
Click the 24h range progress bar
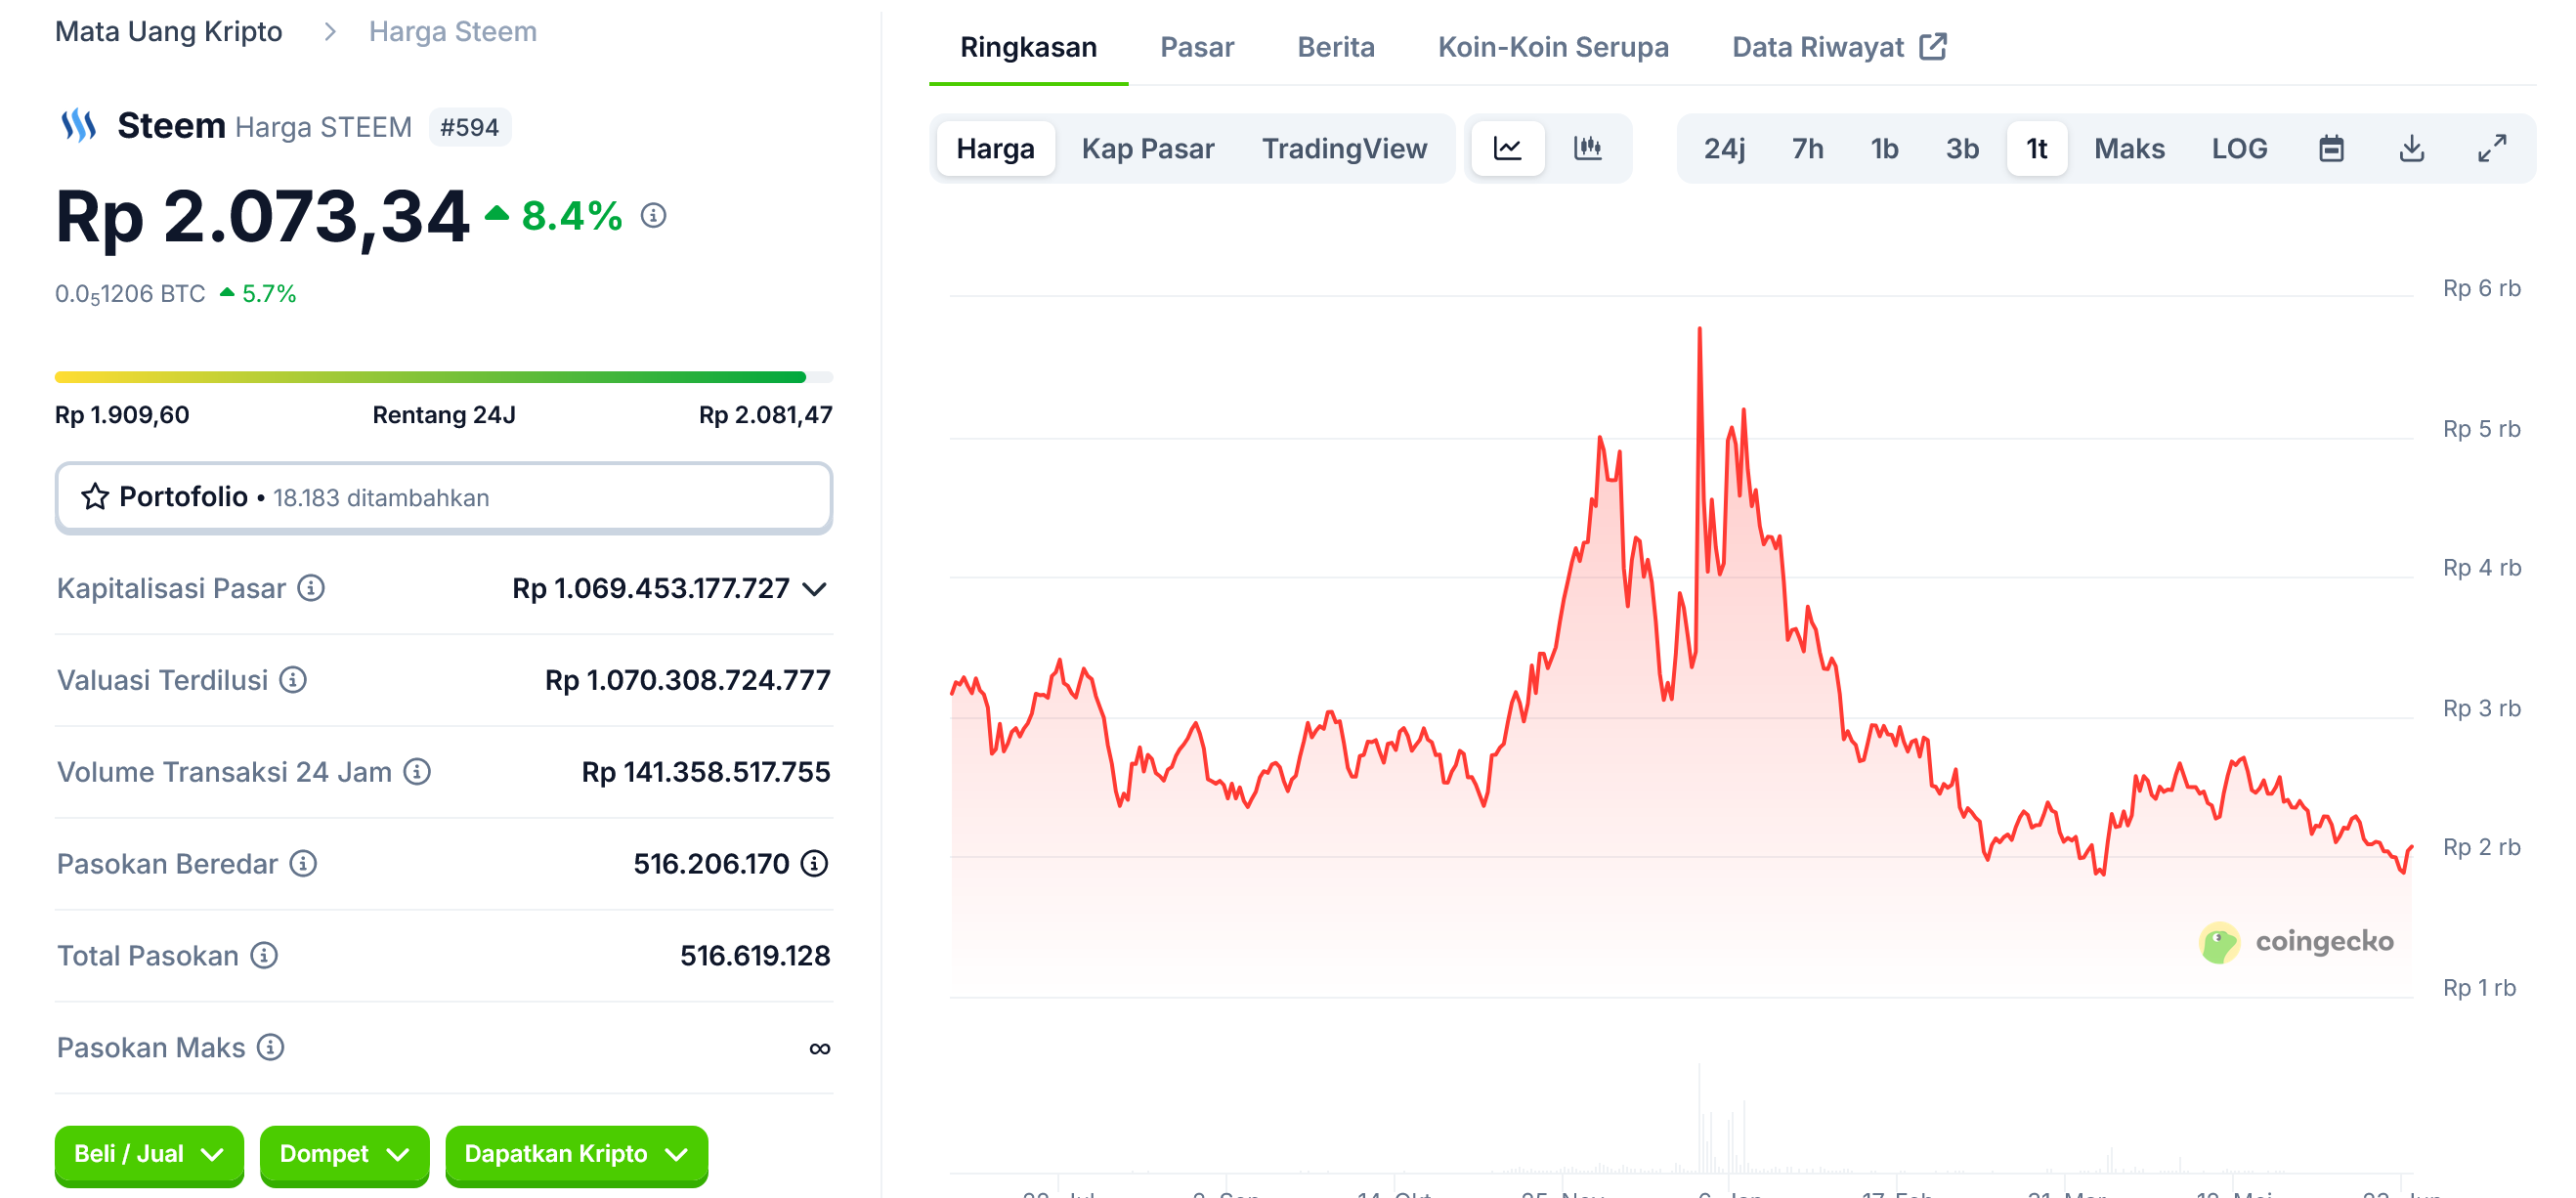444,377
